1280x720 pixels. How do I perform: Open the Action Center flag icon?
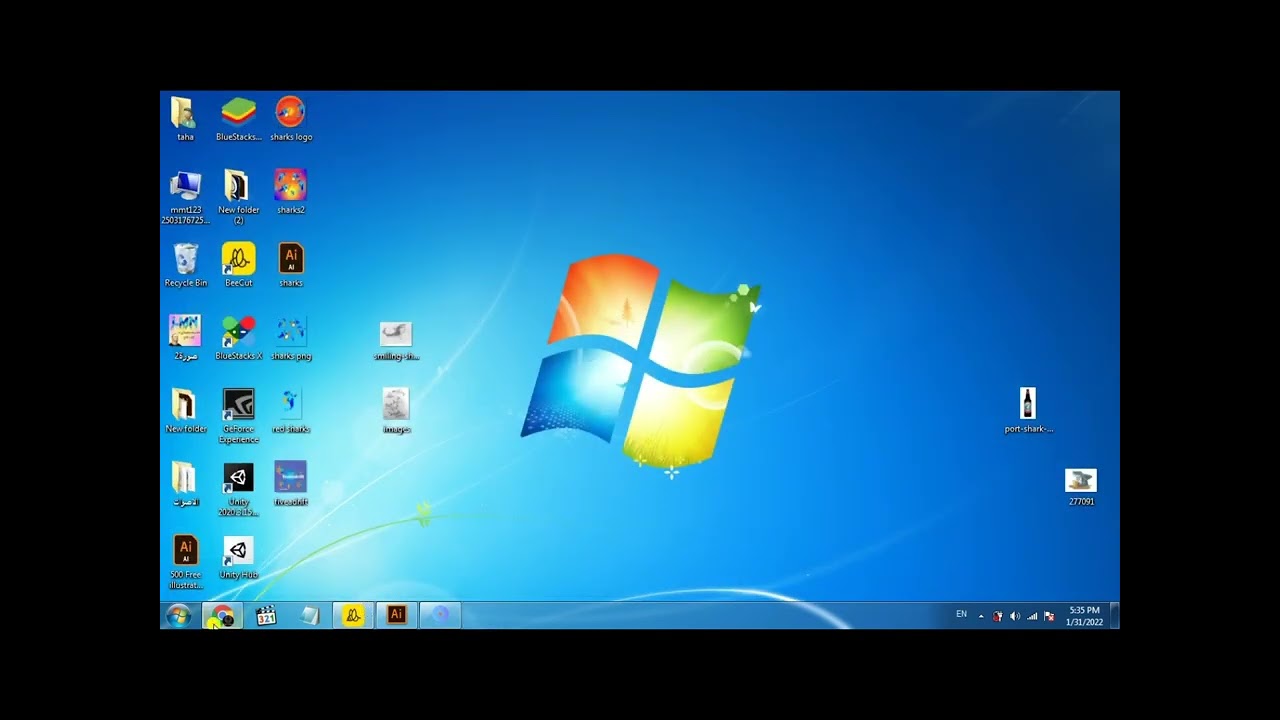(1049, 616)
